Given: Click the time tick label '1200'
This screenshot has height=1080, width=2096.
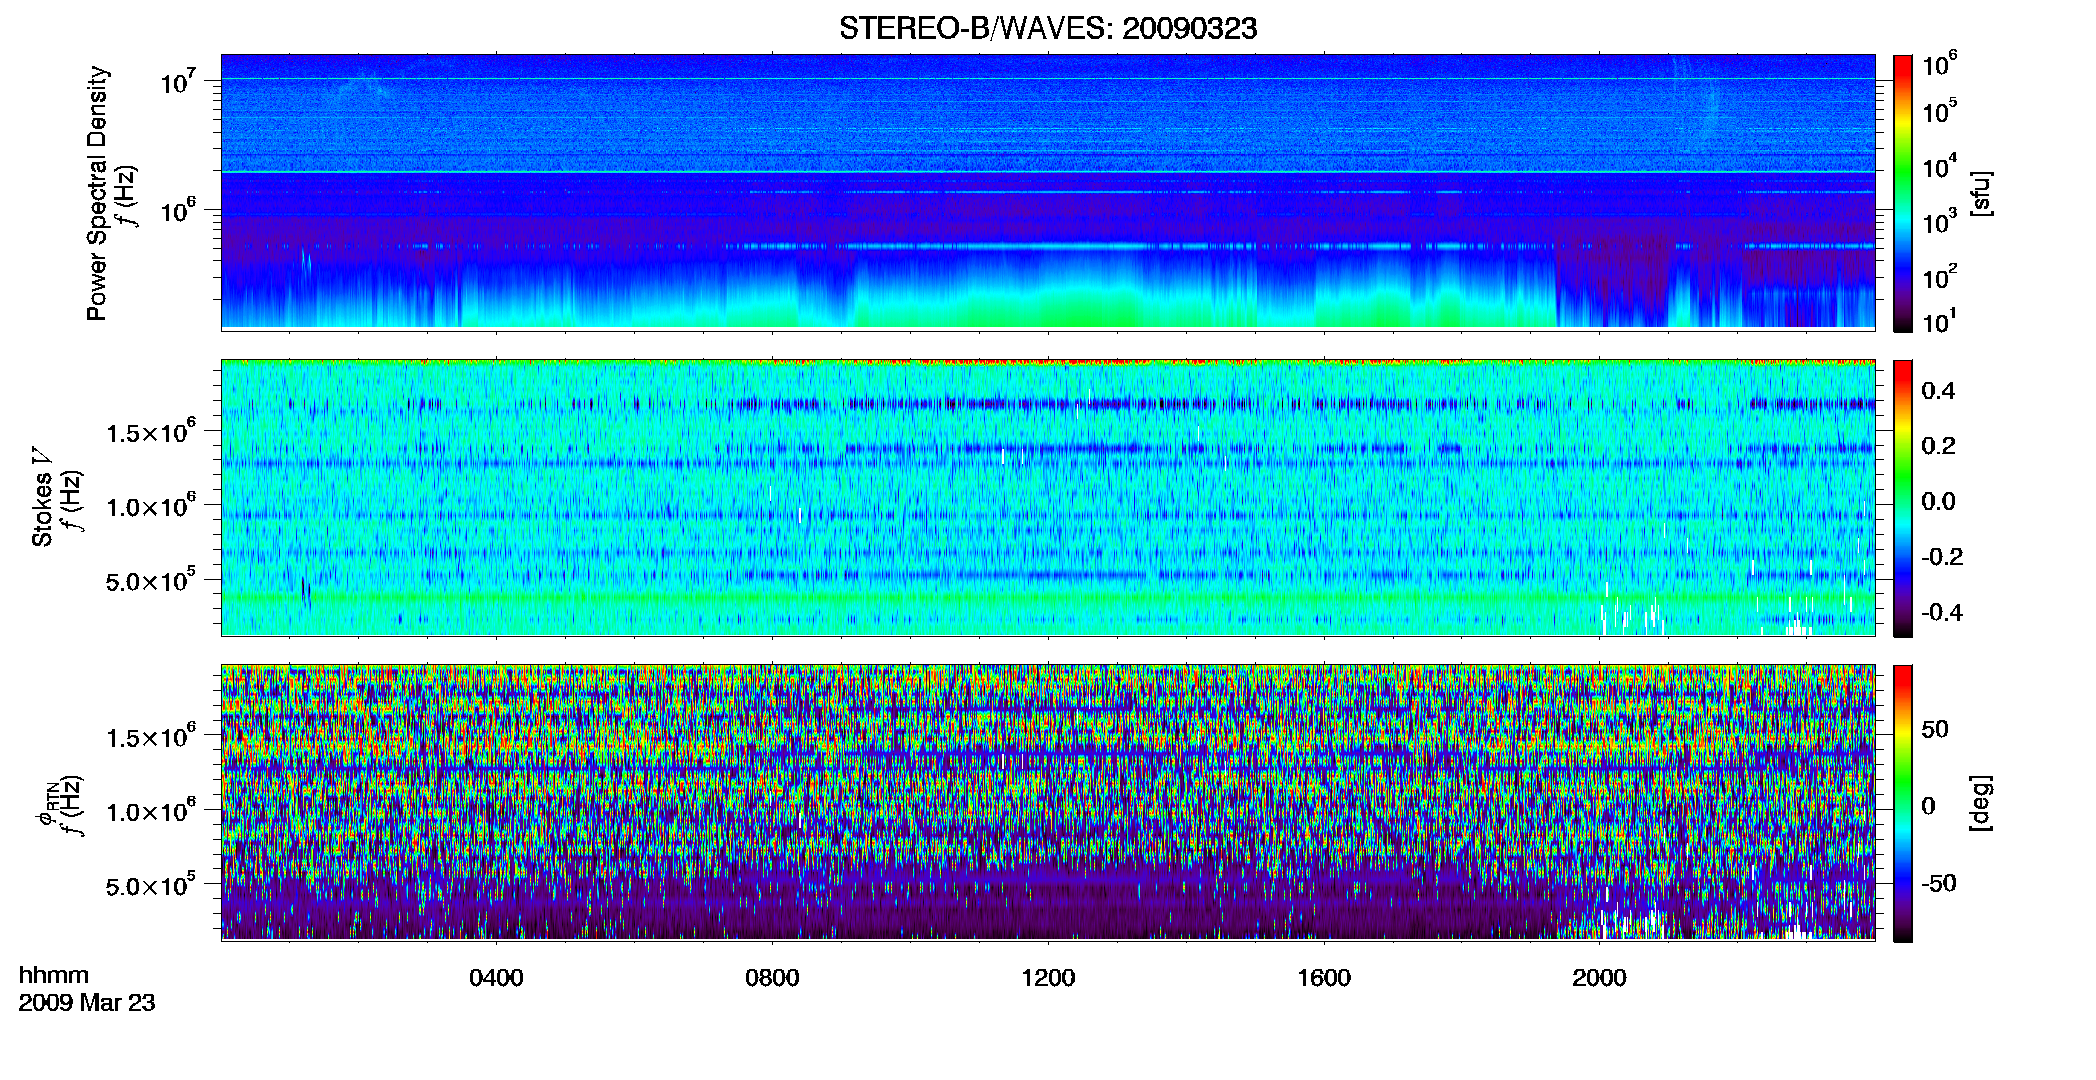Looking at the screenshot, I should pos(1048,978).
